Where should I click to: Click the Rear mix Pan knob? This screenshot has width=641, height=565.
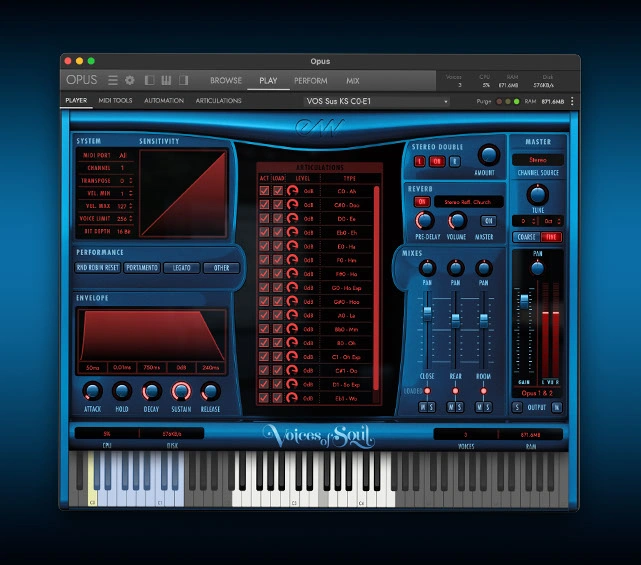pos(455,268)
